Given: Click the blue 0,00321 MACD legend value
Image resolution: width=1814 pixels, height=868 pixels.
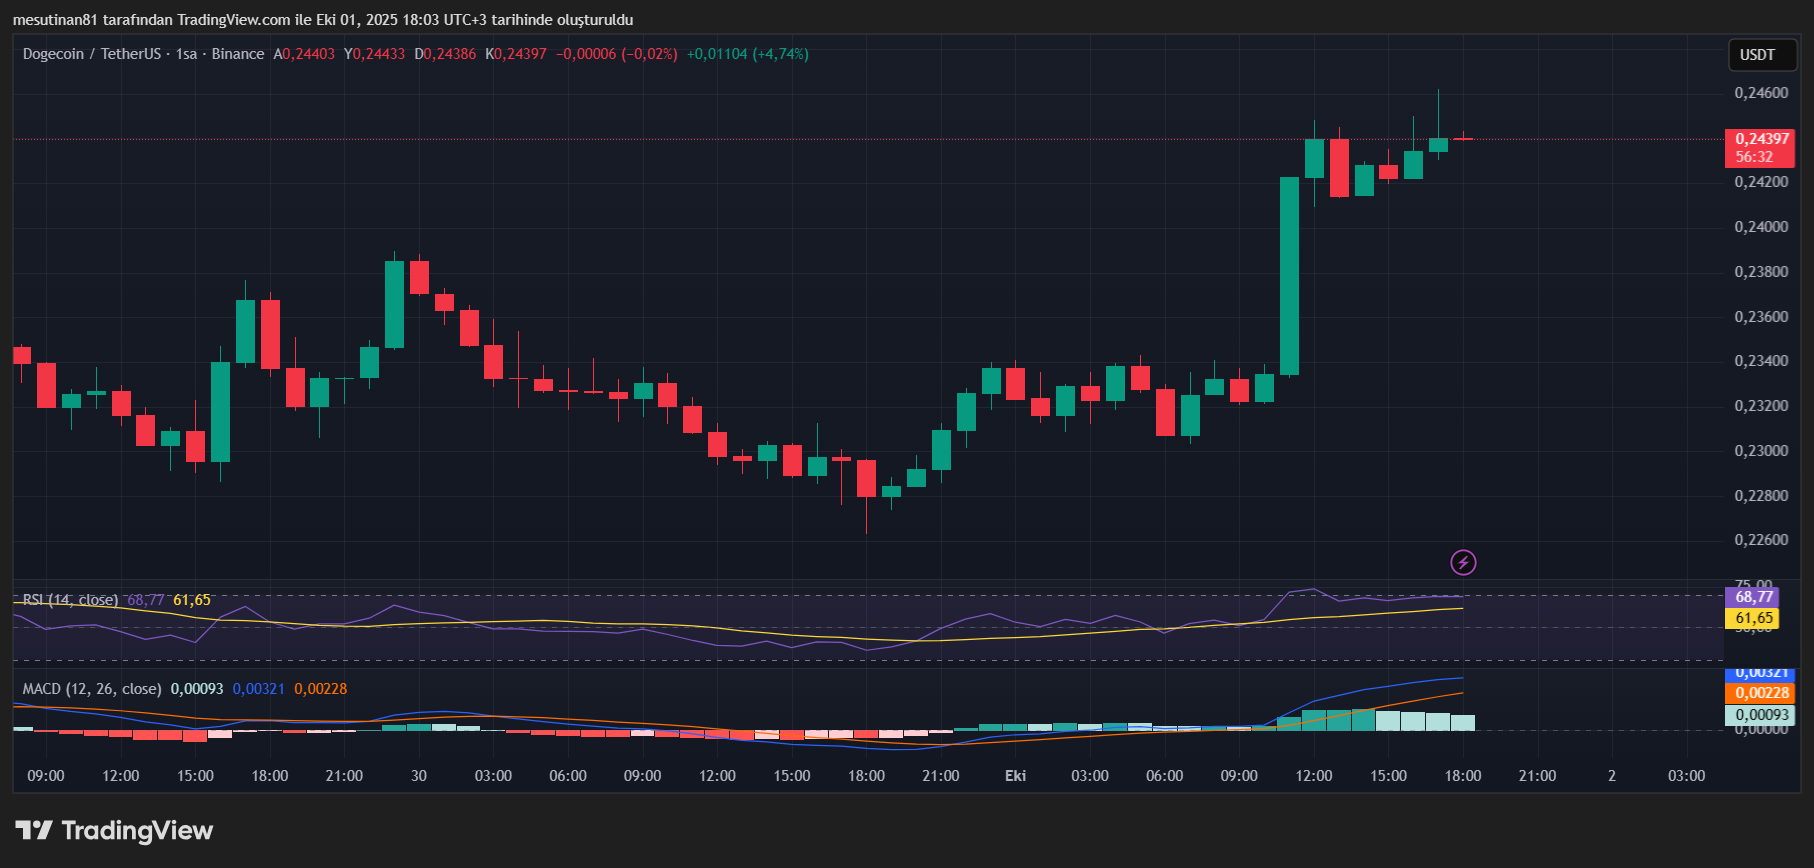Looking at the screenshot, I should tap(258, 689).
